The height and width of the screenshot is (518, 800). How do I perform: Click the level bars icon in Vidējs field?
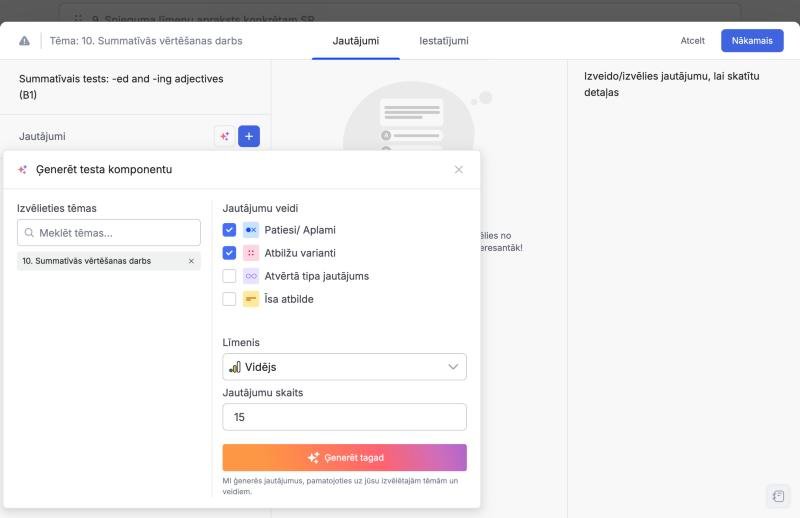tap(235, 367)
